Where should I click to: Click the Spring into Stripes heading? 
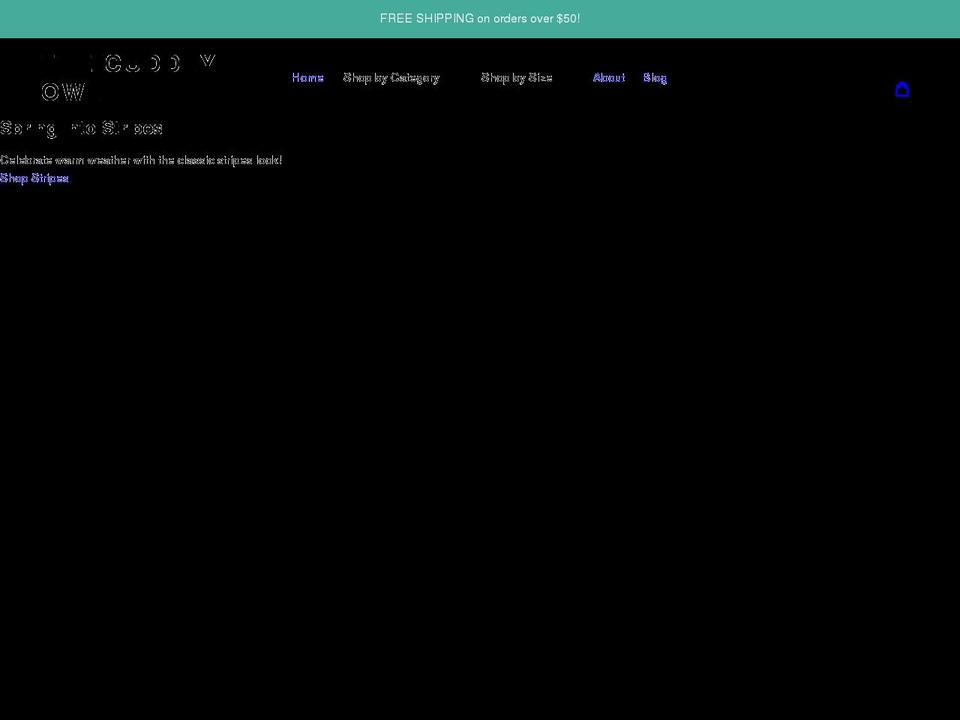tap(82, 128)
